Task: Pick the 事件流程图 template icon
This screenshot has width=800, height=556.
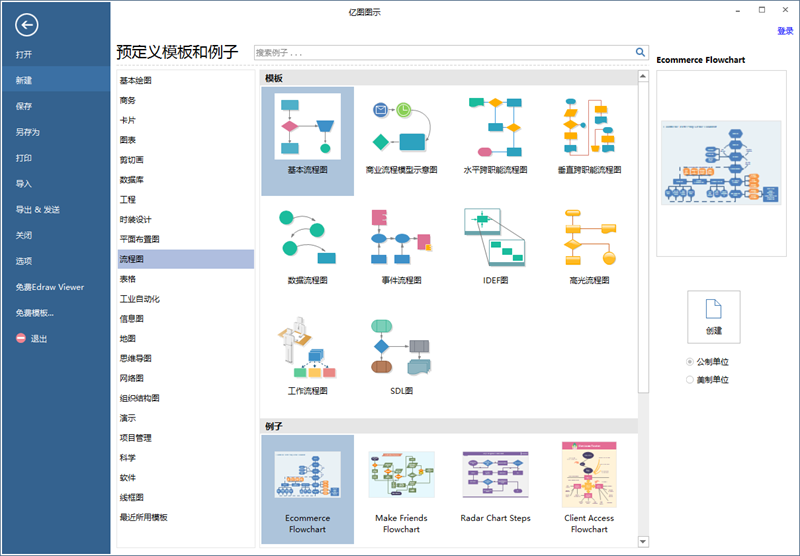Action: point(402,237)
